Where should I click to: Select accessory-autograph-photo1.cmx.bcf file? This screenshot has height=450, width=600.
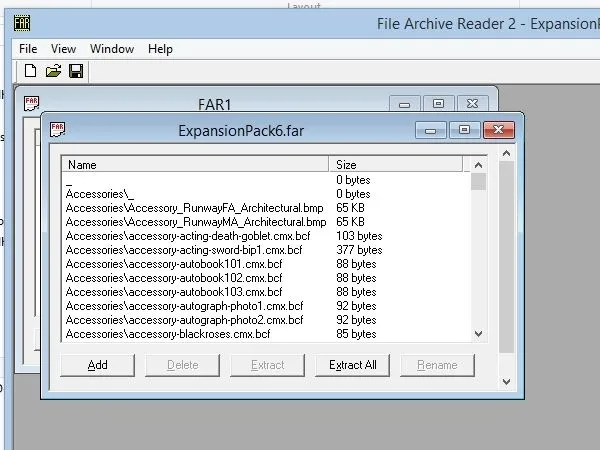pyautogui.click(x=184, y=306)
